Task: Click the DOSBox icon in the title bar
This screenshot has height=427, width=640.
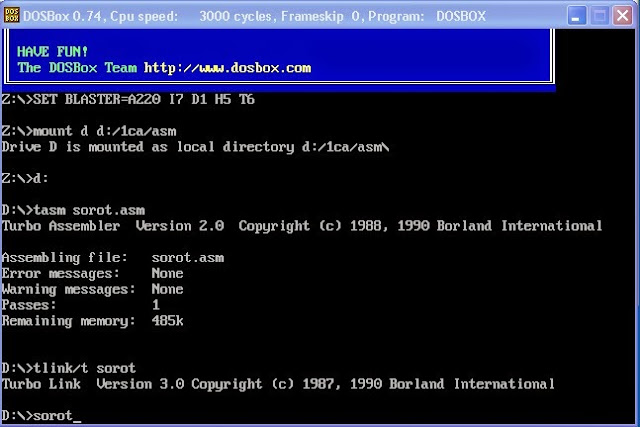Action: [11, 16]
